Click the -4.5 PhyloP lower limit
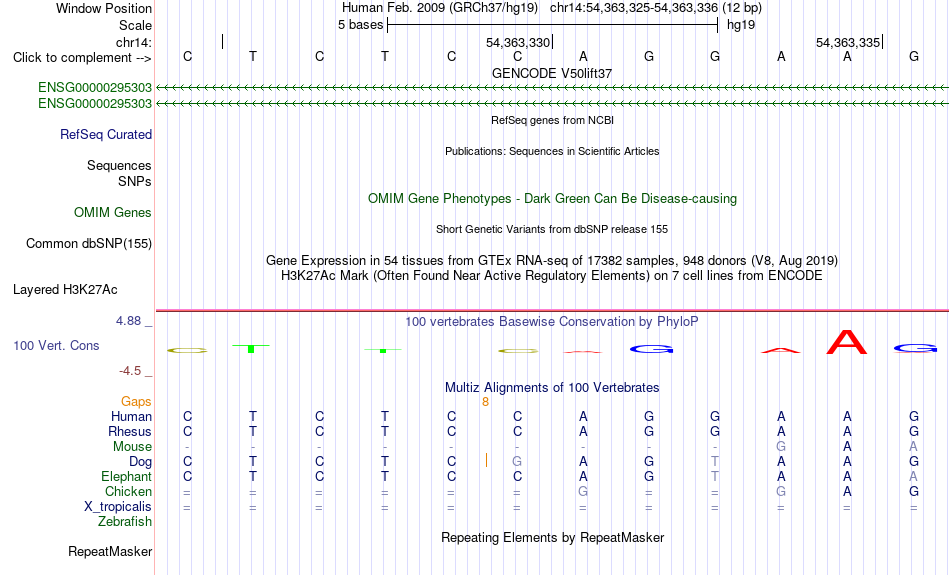Screen dimensions: 950x575 point(130,371)
